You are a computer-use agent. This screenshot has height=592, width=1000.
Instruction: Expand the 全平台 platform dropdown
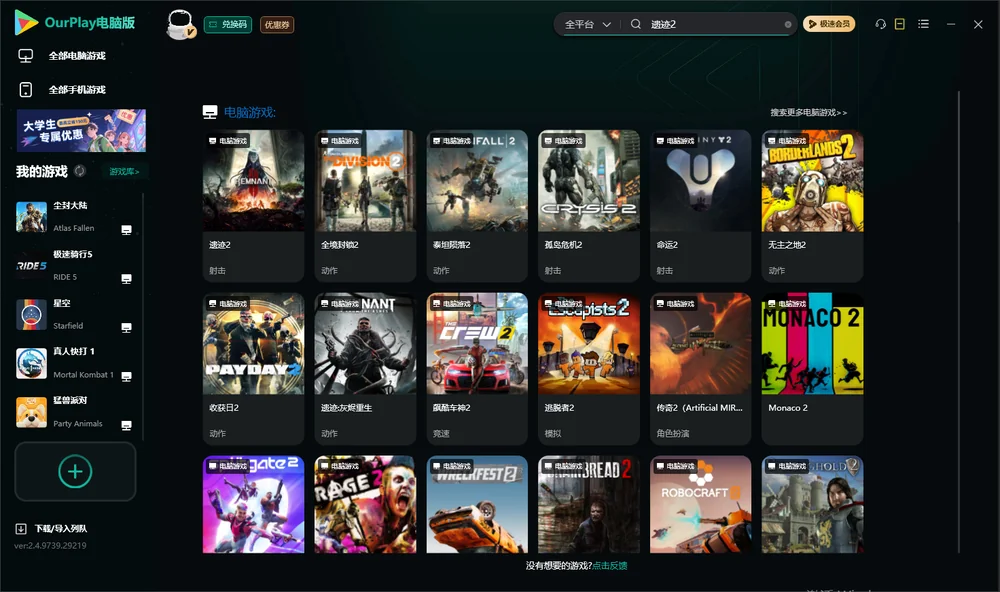[587, 24]
